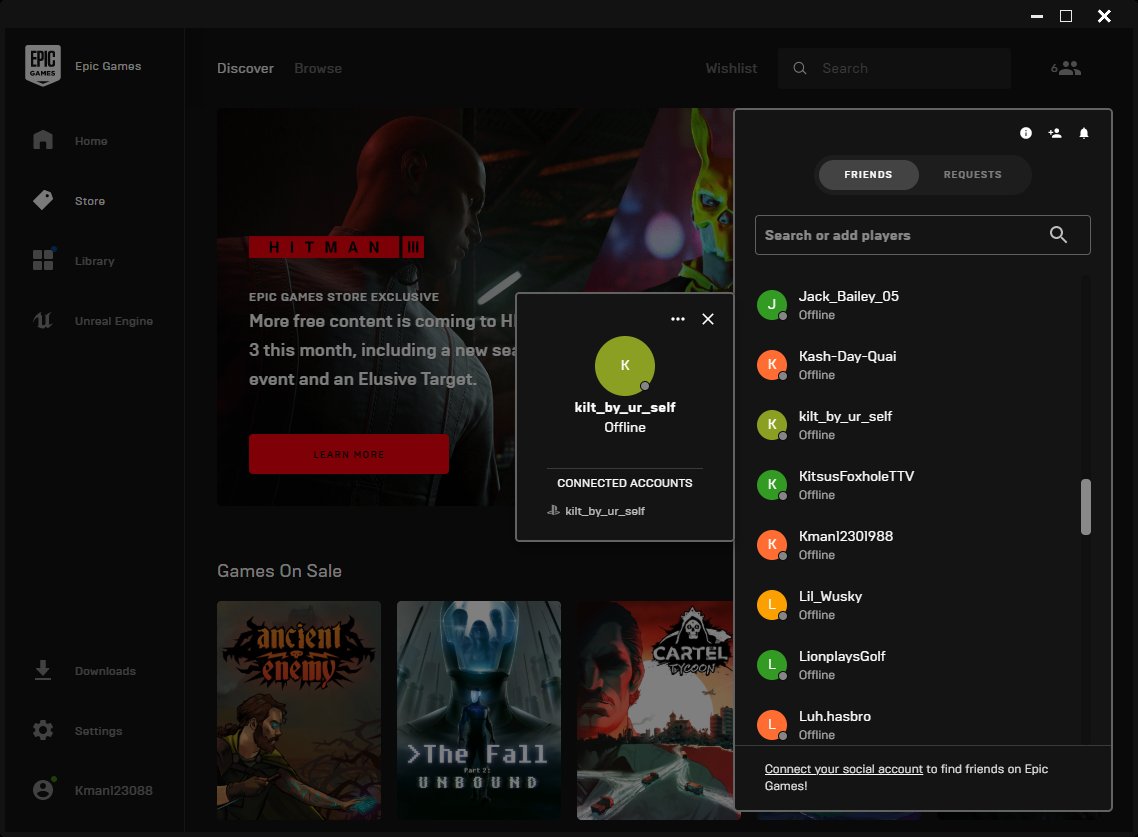Click Connect your social account link
This screenshot has width=1138, height=837.
click(843, 769)
